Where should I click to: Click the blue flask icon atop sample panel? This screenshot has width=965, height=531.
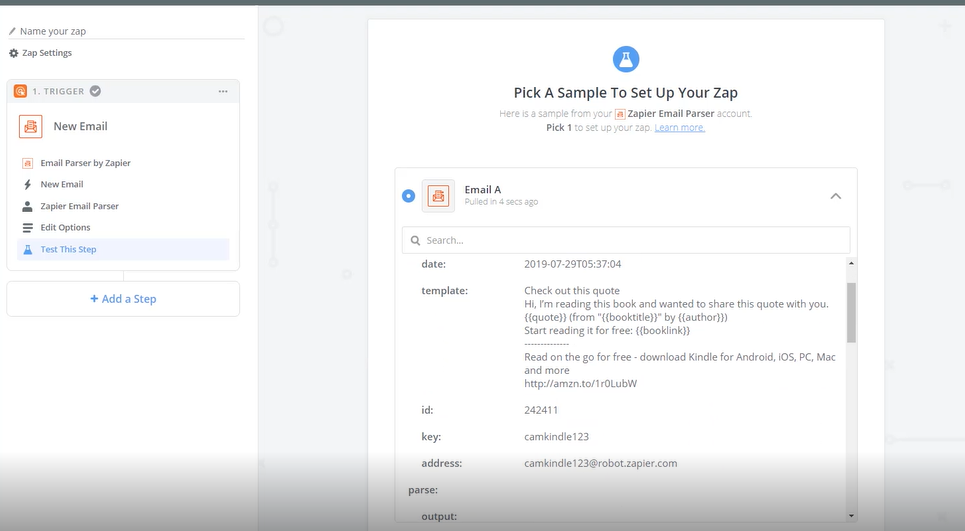point(626,59)
